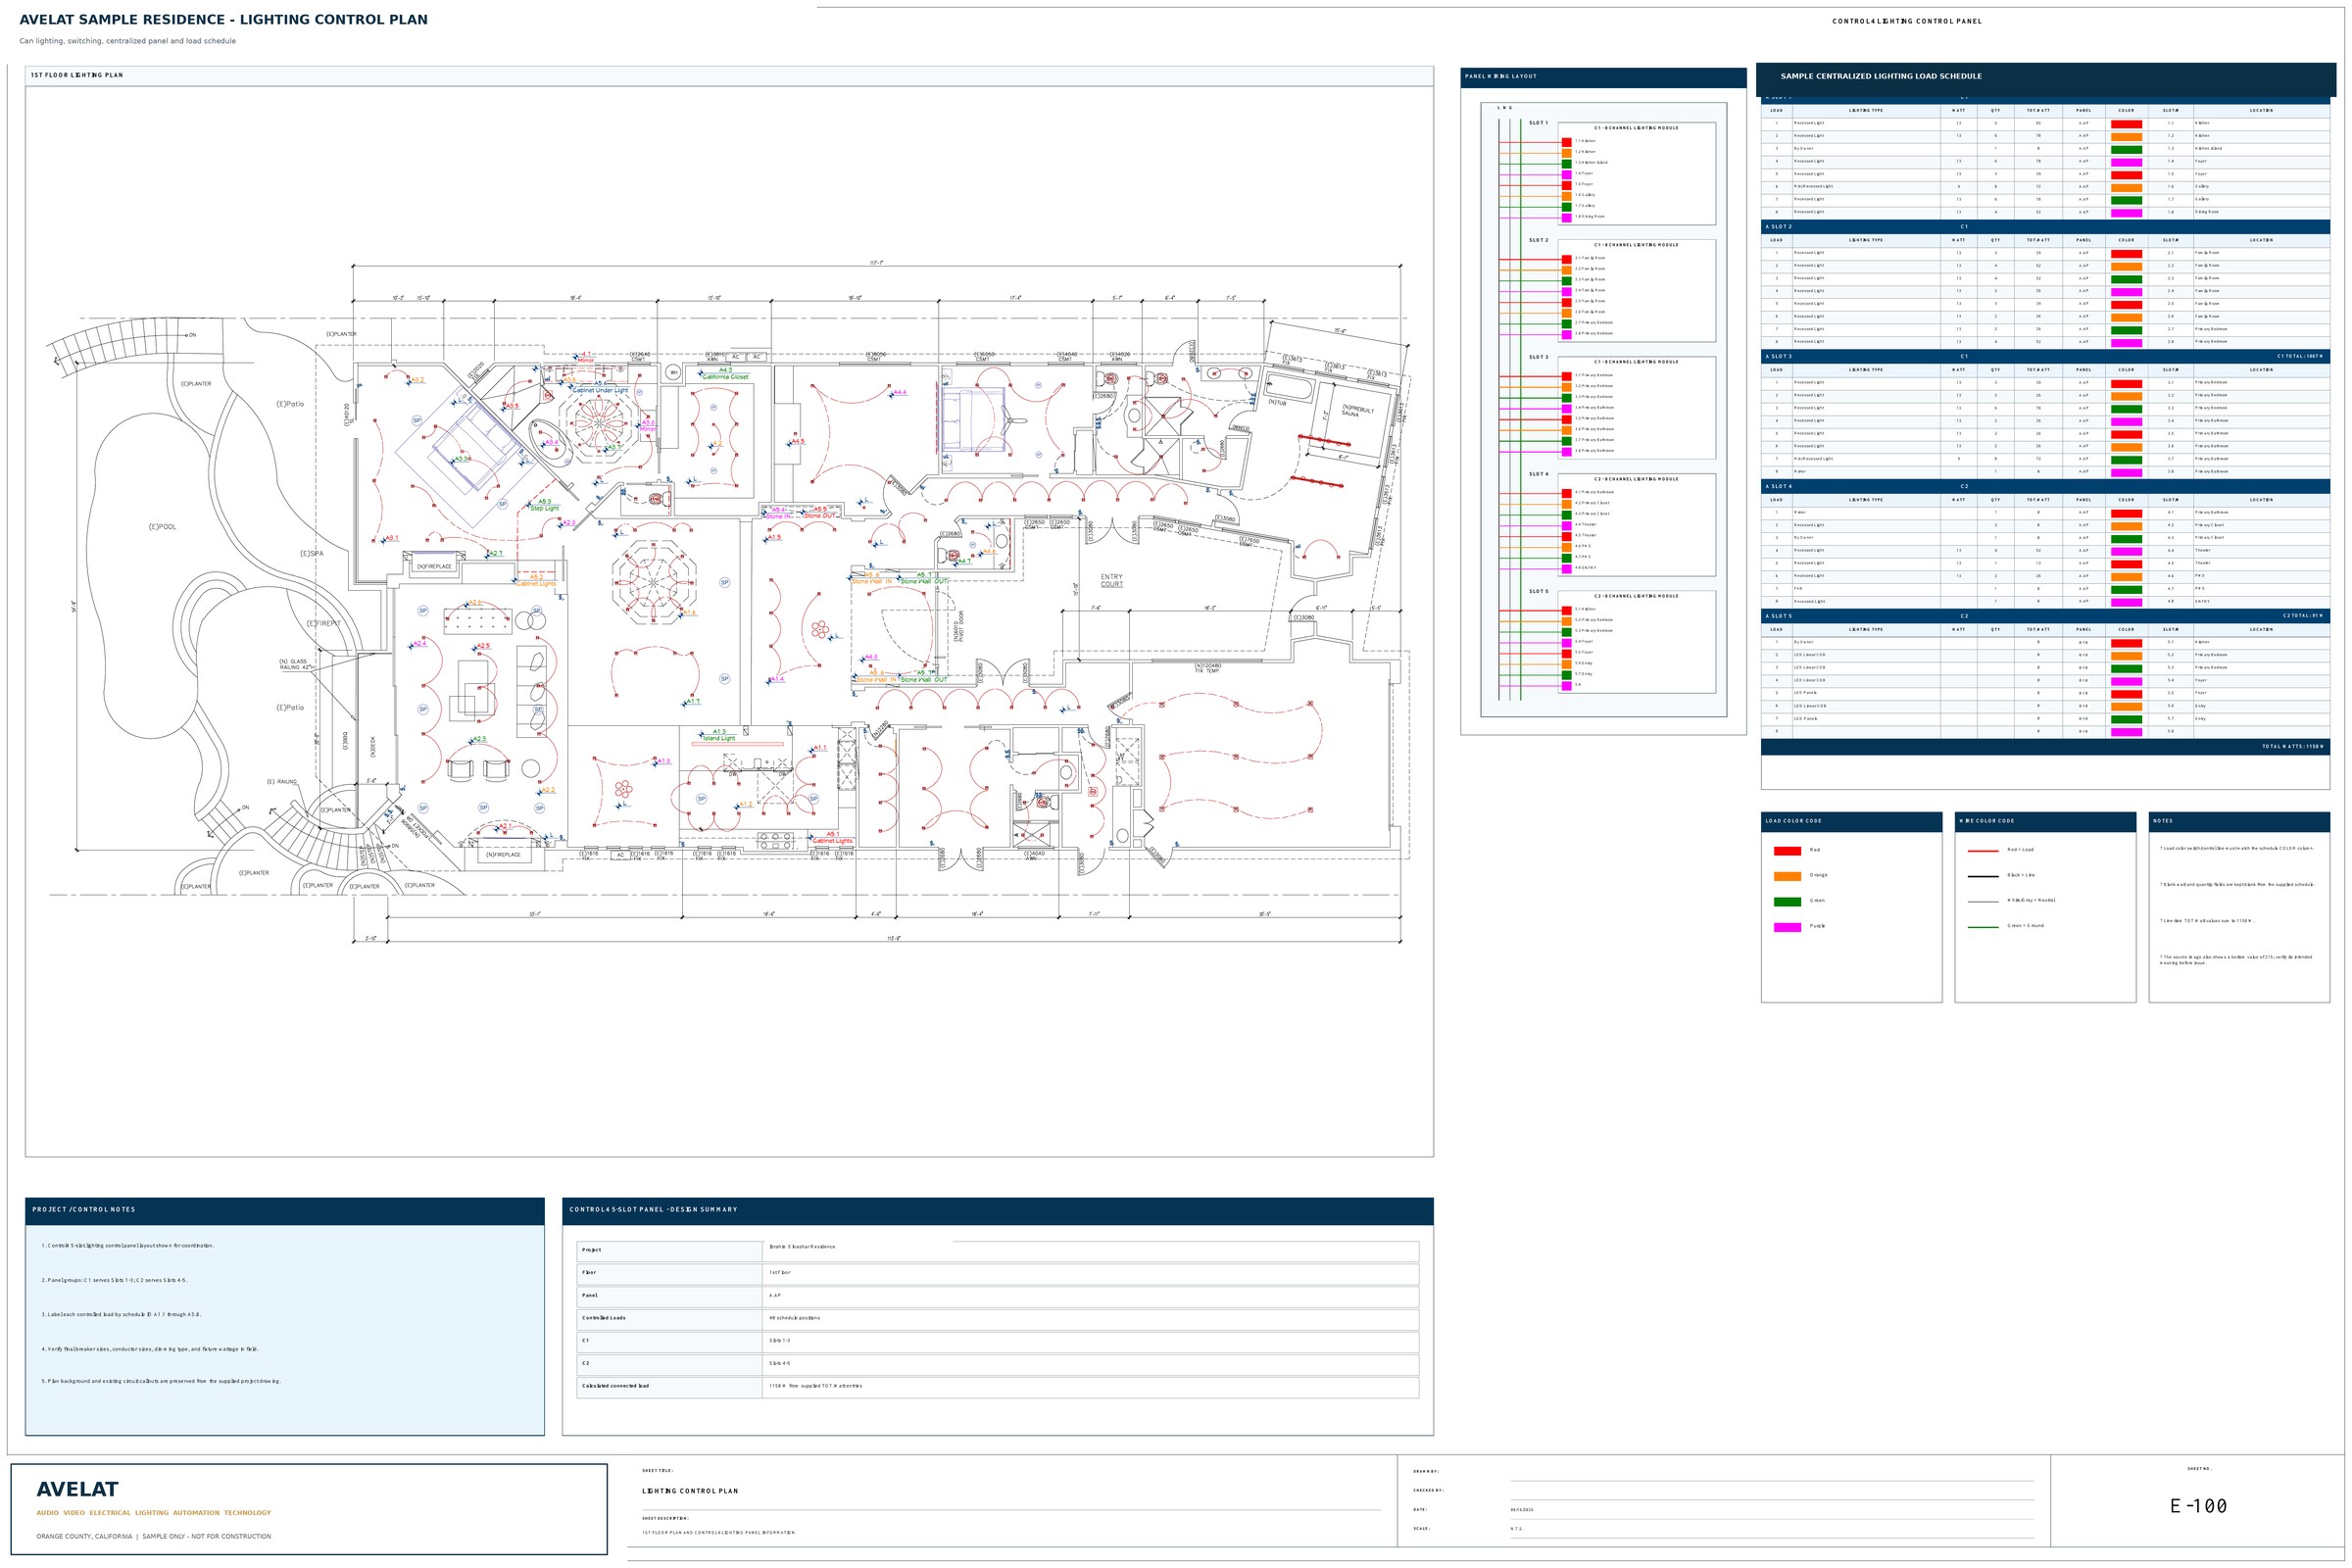Image resolution: width=2352 pixels, height=1568 pixels.
Task: Click the 'E-100' sheet number
Action: 2198,1506
